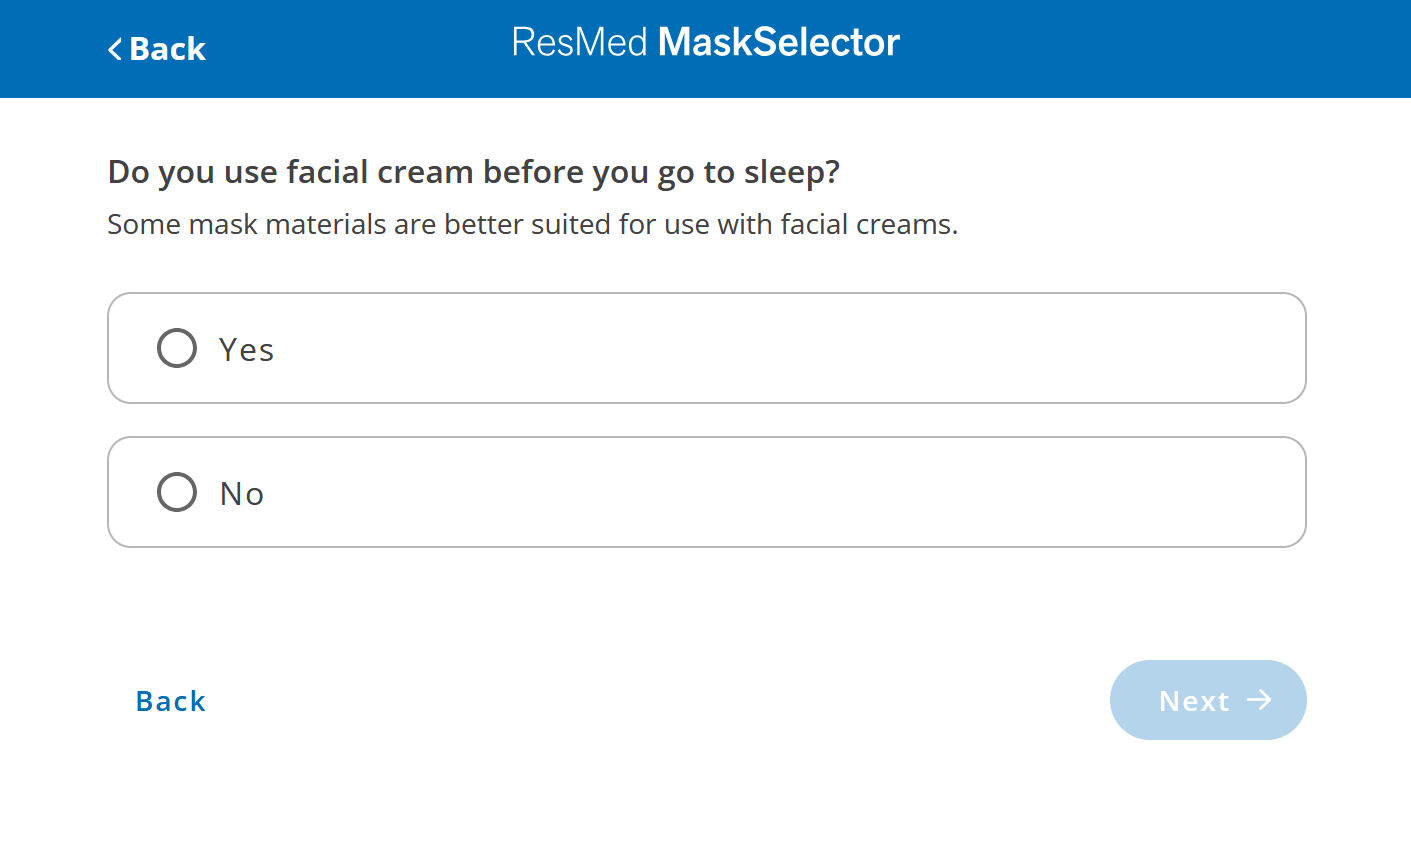The height and width of the screenshot is (853, 1411).
Task: Click the Yes answer card
Action: pyautogui.click(x=706, y=348)
